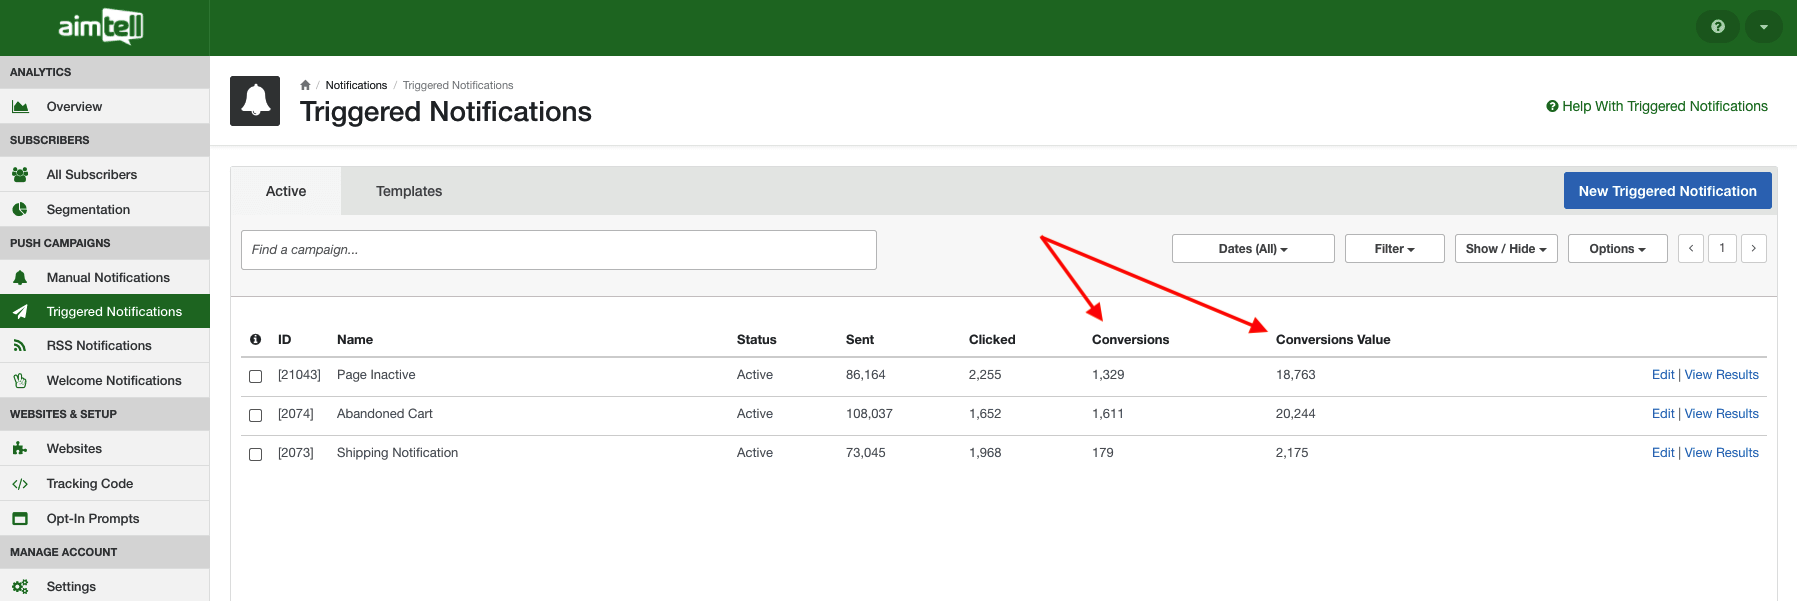Switch to the Templates tab
Viewport: 1797px width, 601px height.
(408, 191)
